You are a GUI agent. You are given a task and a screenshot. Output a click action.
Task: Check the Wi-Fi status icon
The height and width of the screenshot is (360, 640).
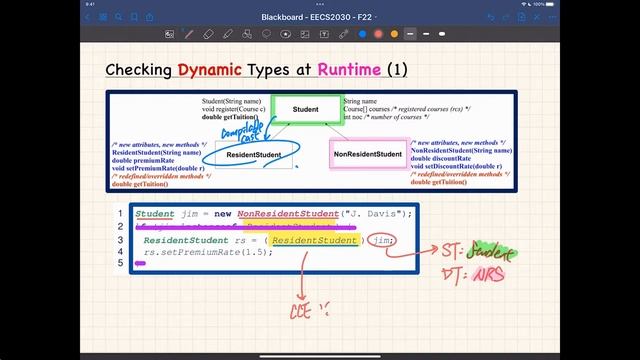click(x=524, y=4)
